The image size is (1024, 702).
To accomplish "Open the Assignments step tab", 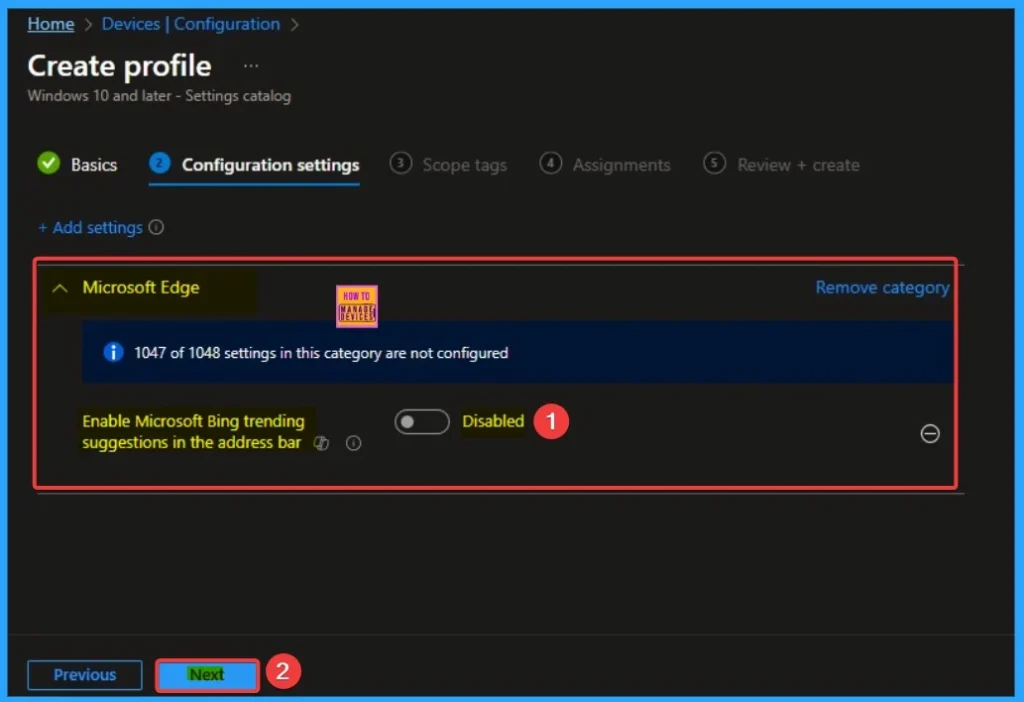I will click(605, 165).
